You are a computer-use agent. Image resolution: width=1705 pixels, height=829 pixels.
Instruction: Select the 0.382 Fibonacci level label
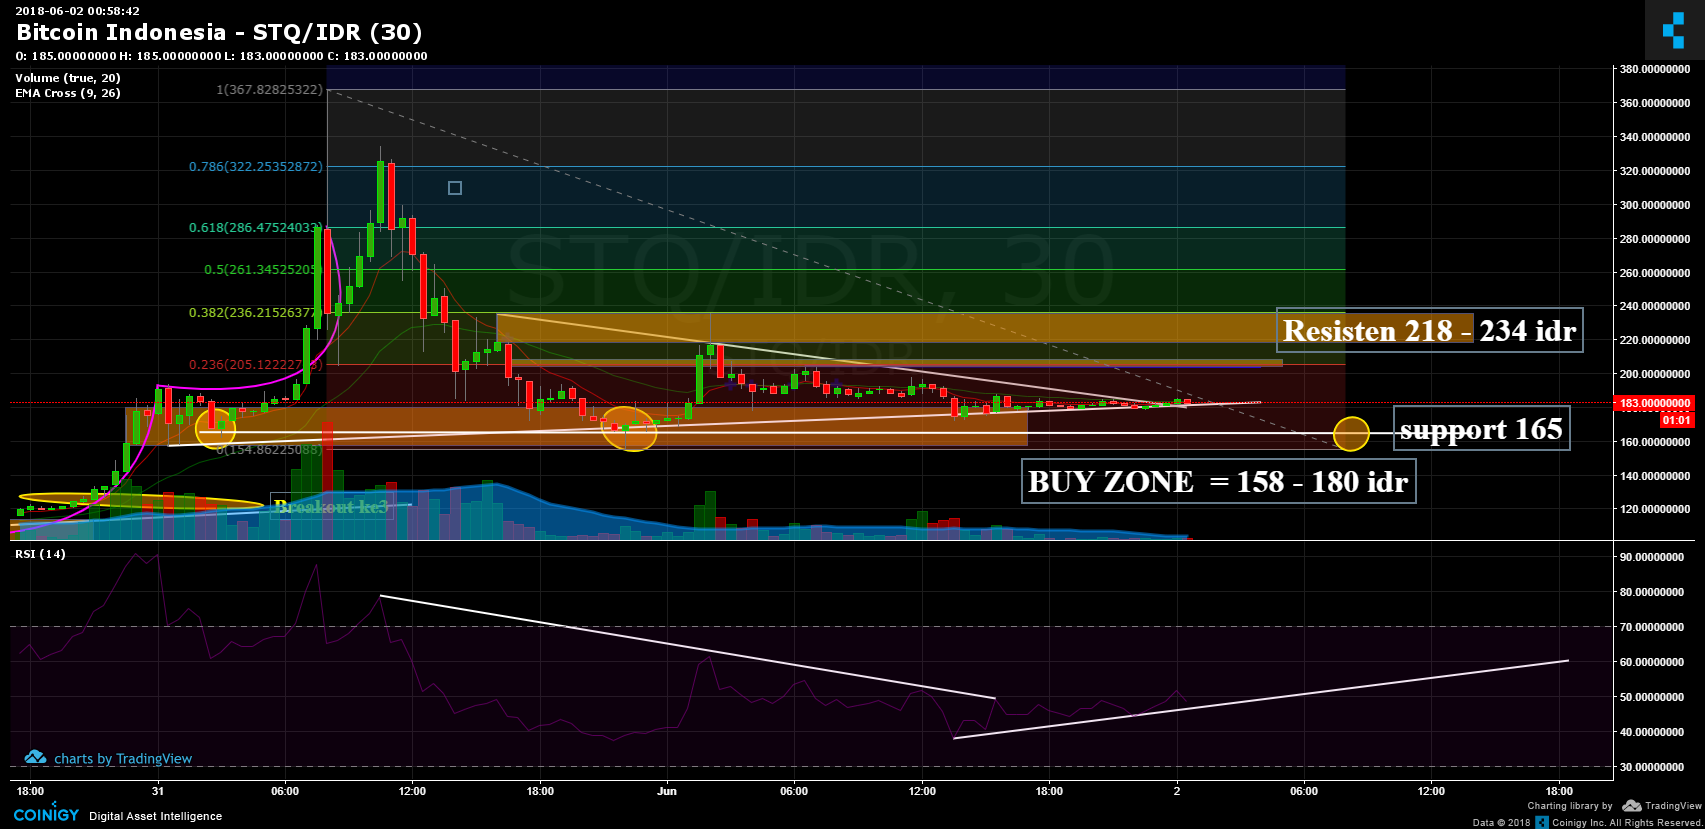(255, 313)
